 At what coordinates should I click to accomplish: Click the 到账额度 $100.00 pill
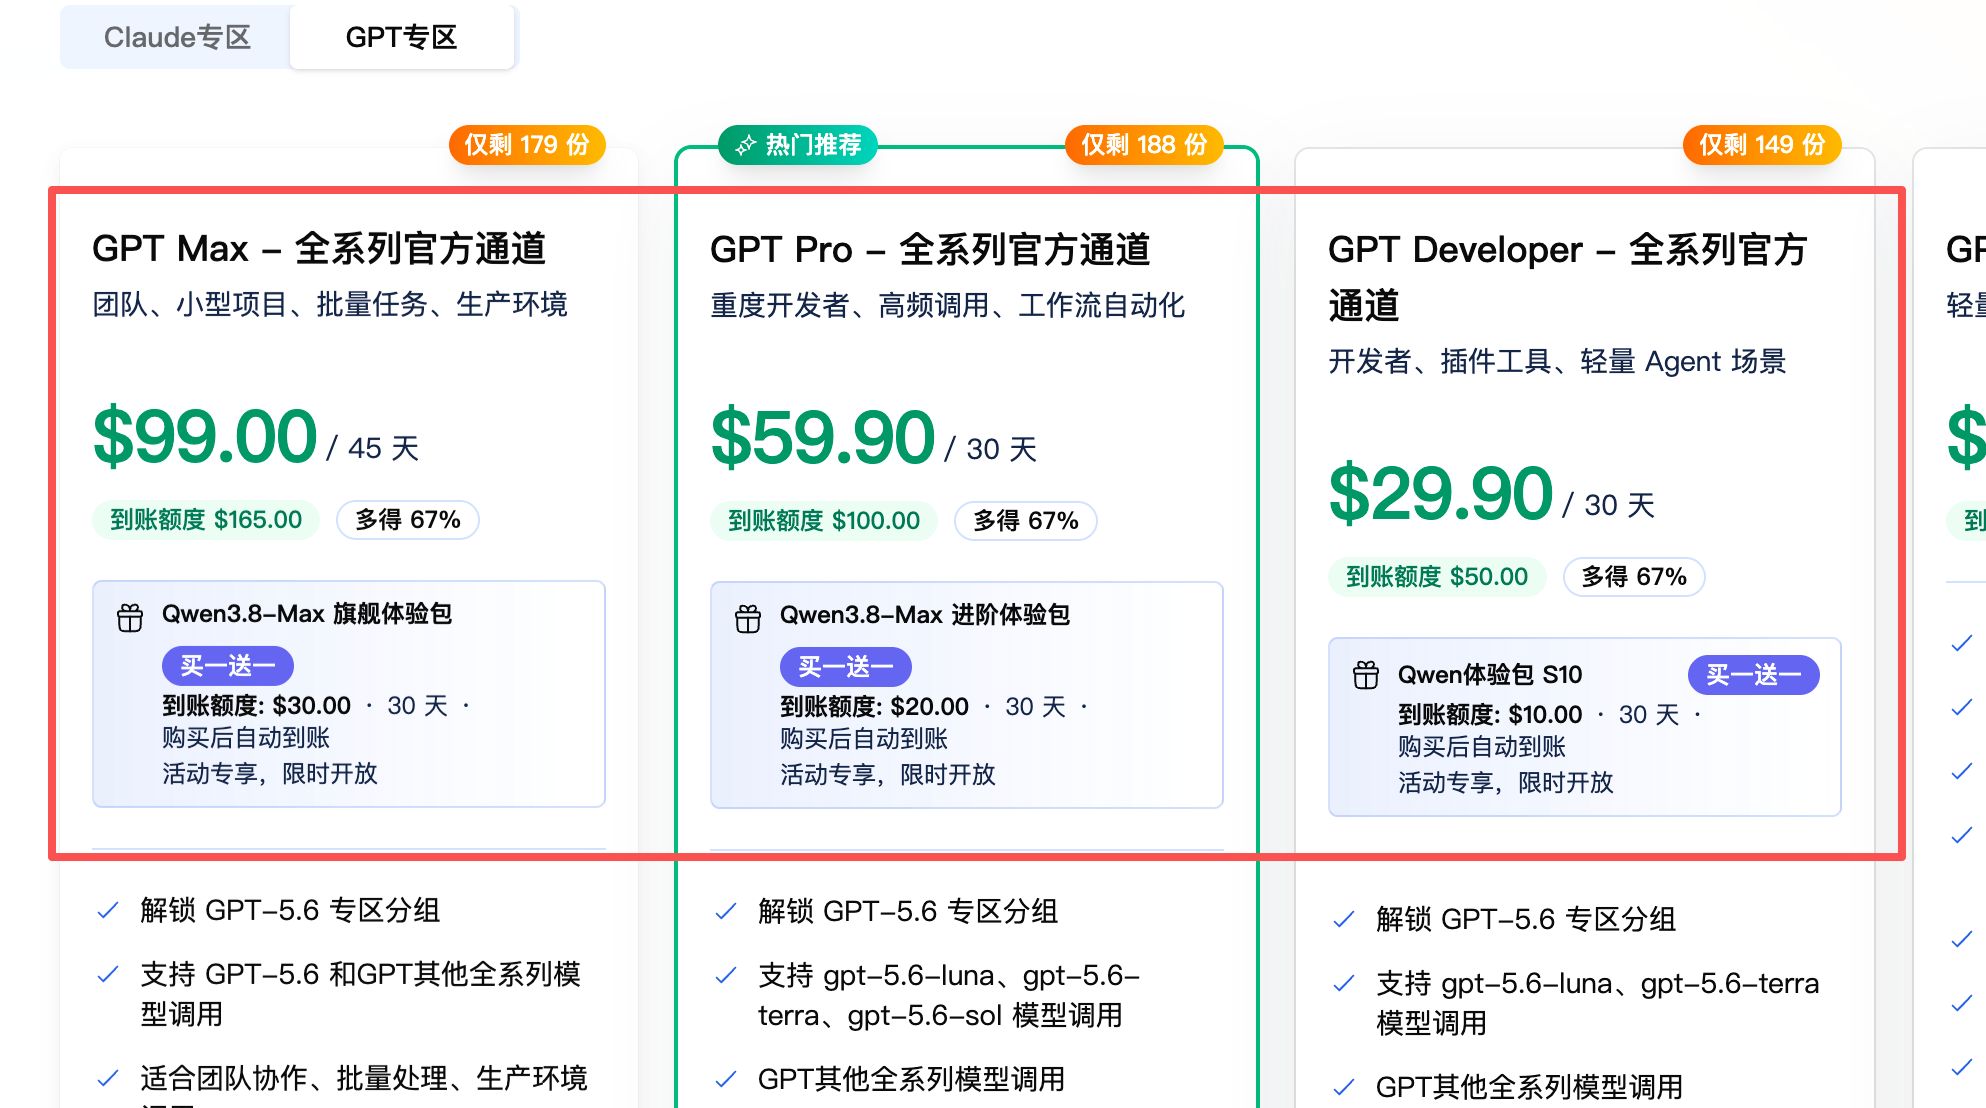tap(824, 521)
